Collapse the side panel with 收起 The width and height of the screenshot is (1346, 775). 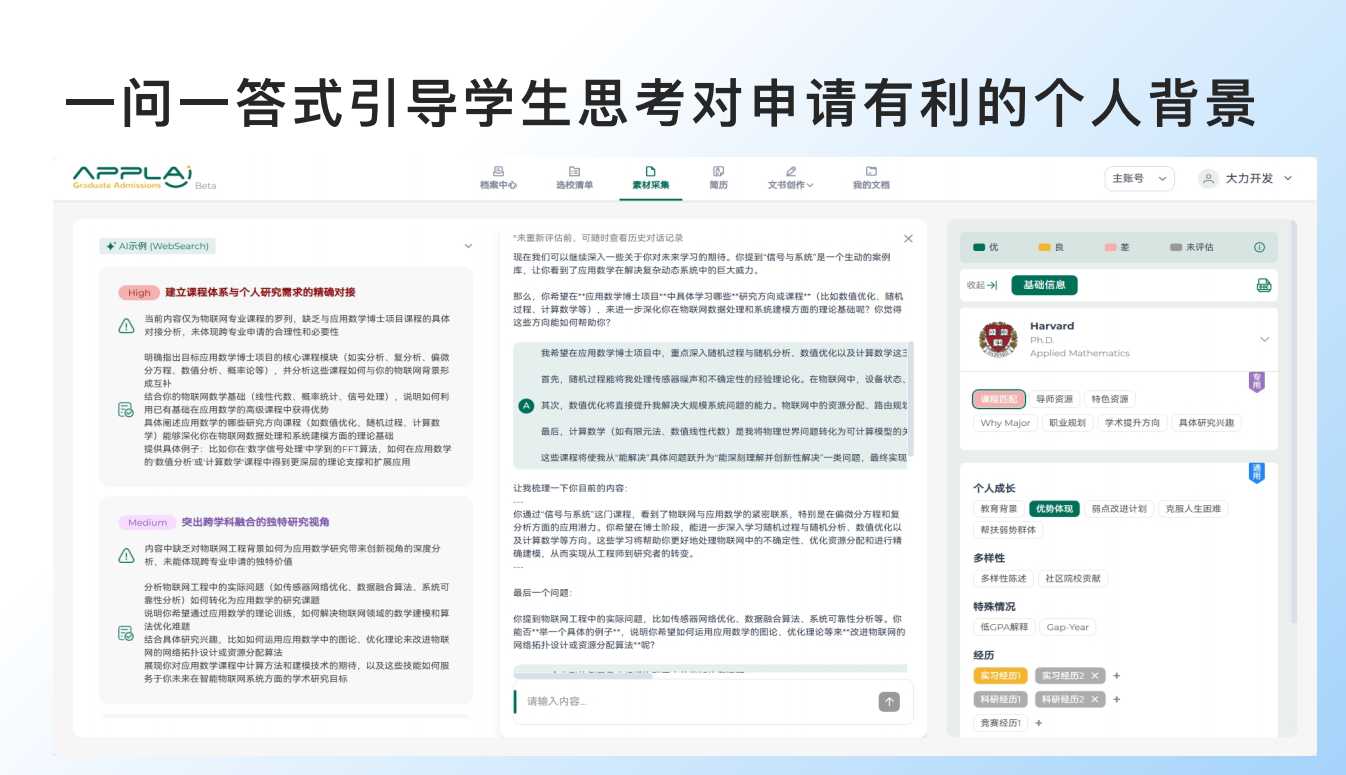(982, 286)
